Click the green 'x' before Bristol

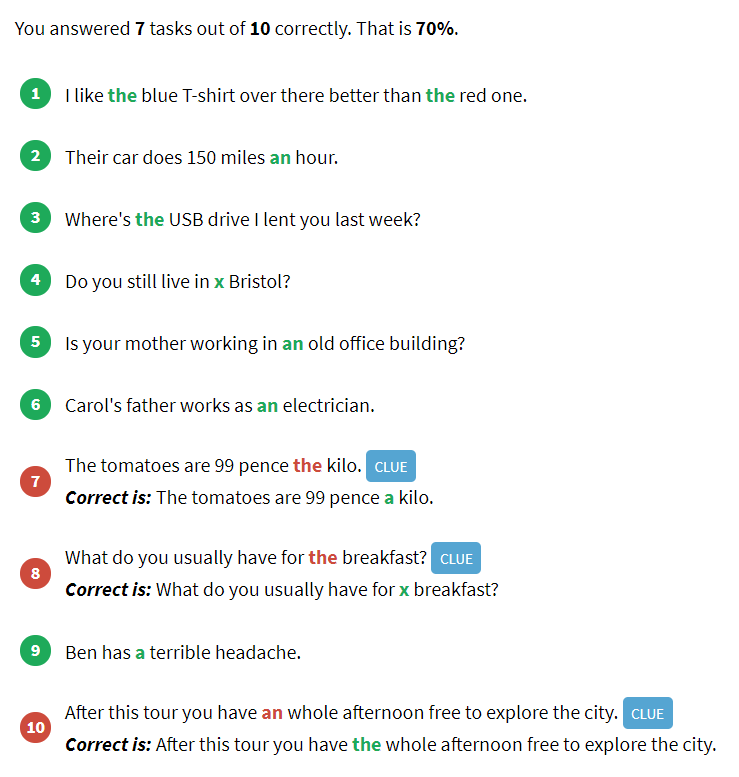[x=219, y=282]
